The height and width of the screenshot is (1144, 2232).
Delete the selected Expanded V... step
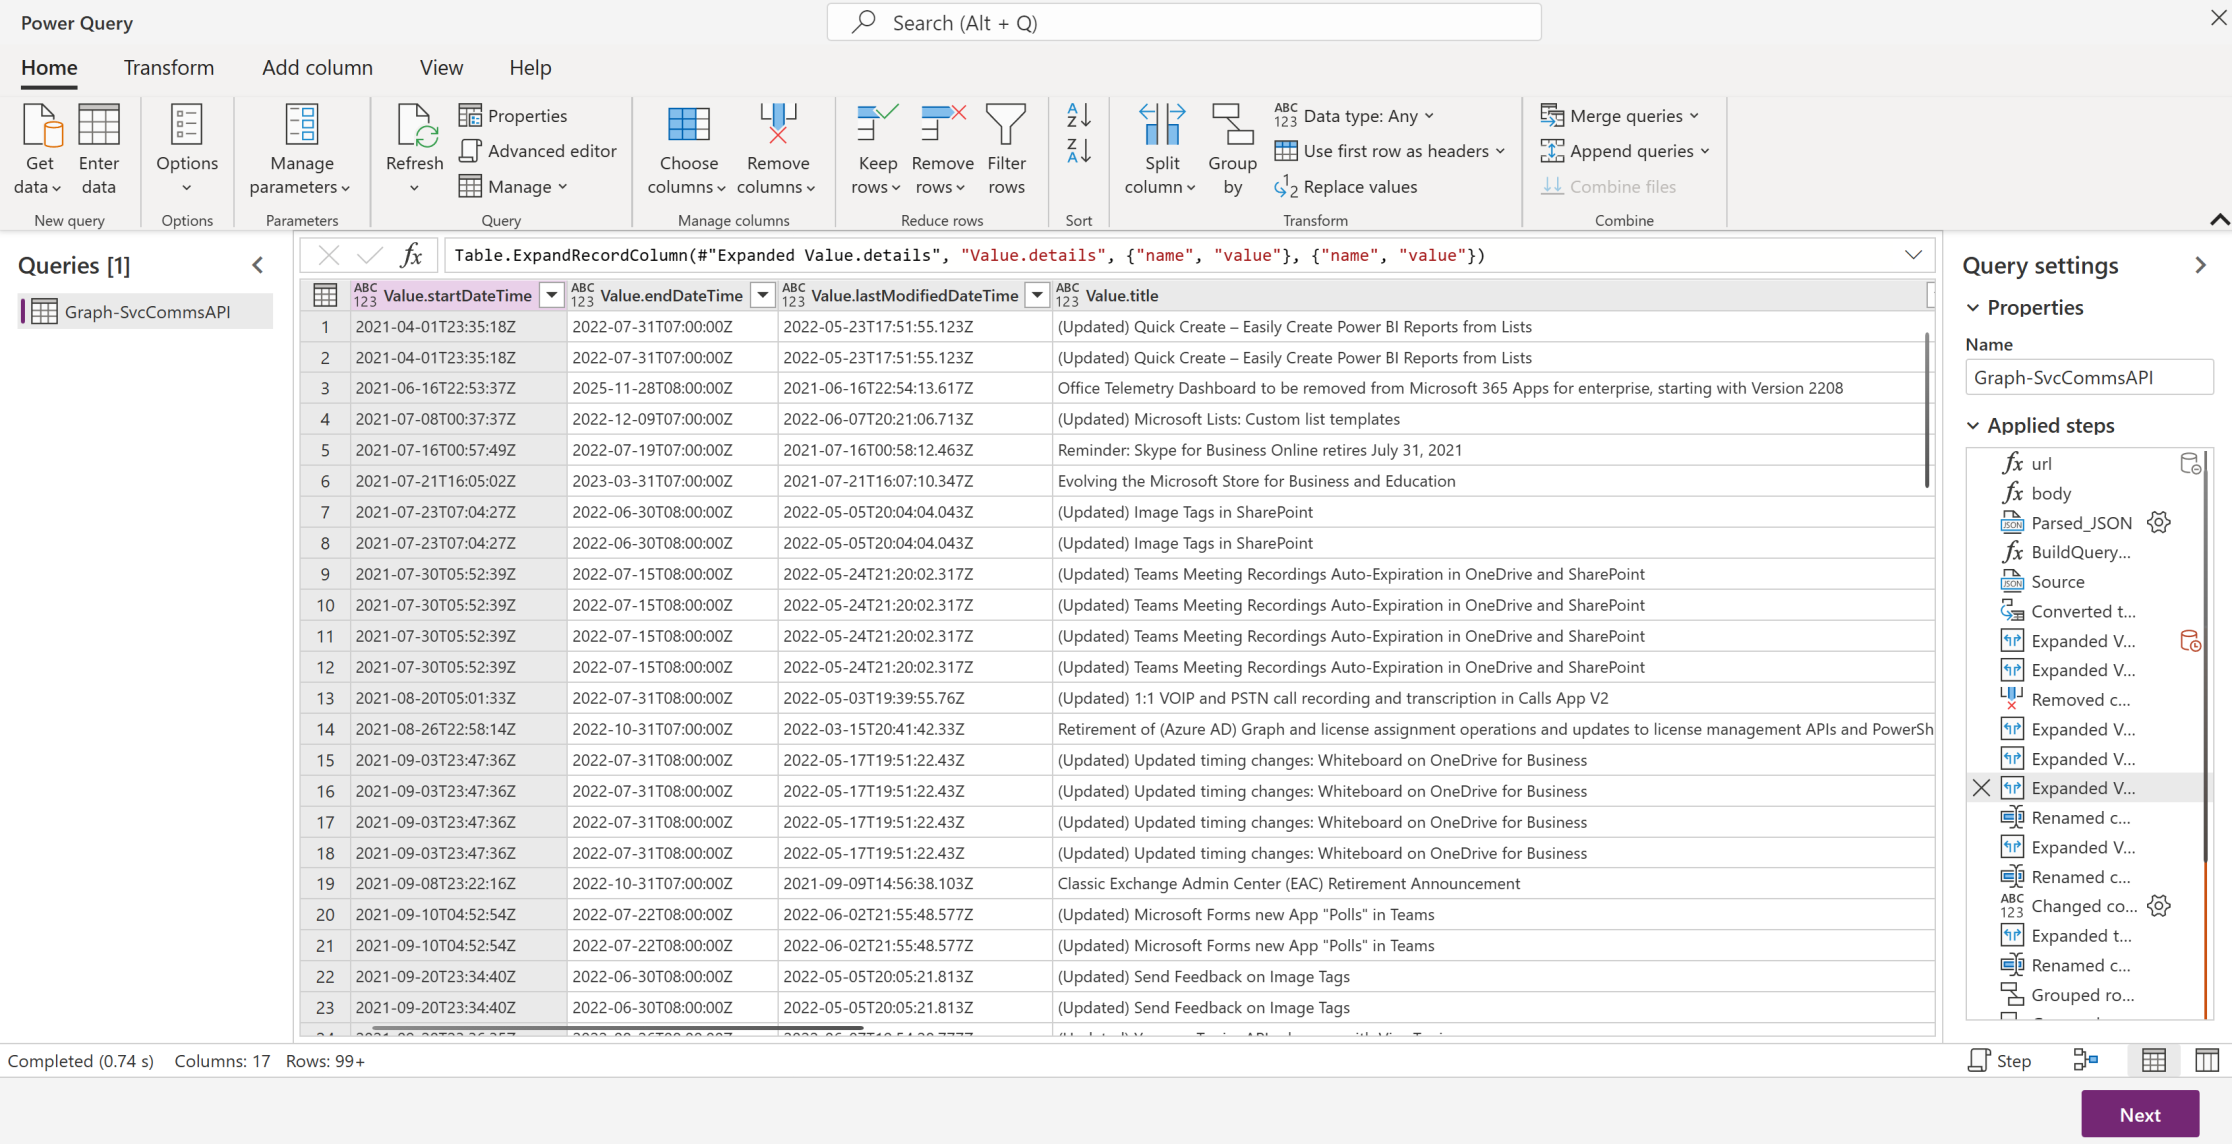1981,788
